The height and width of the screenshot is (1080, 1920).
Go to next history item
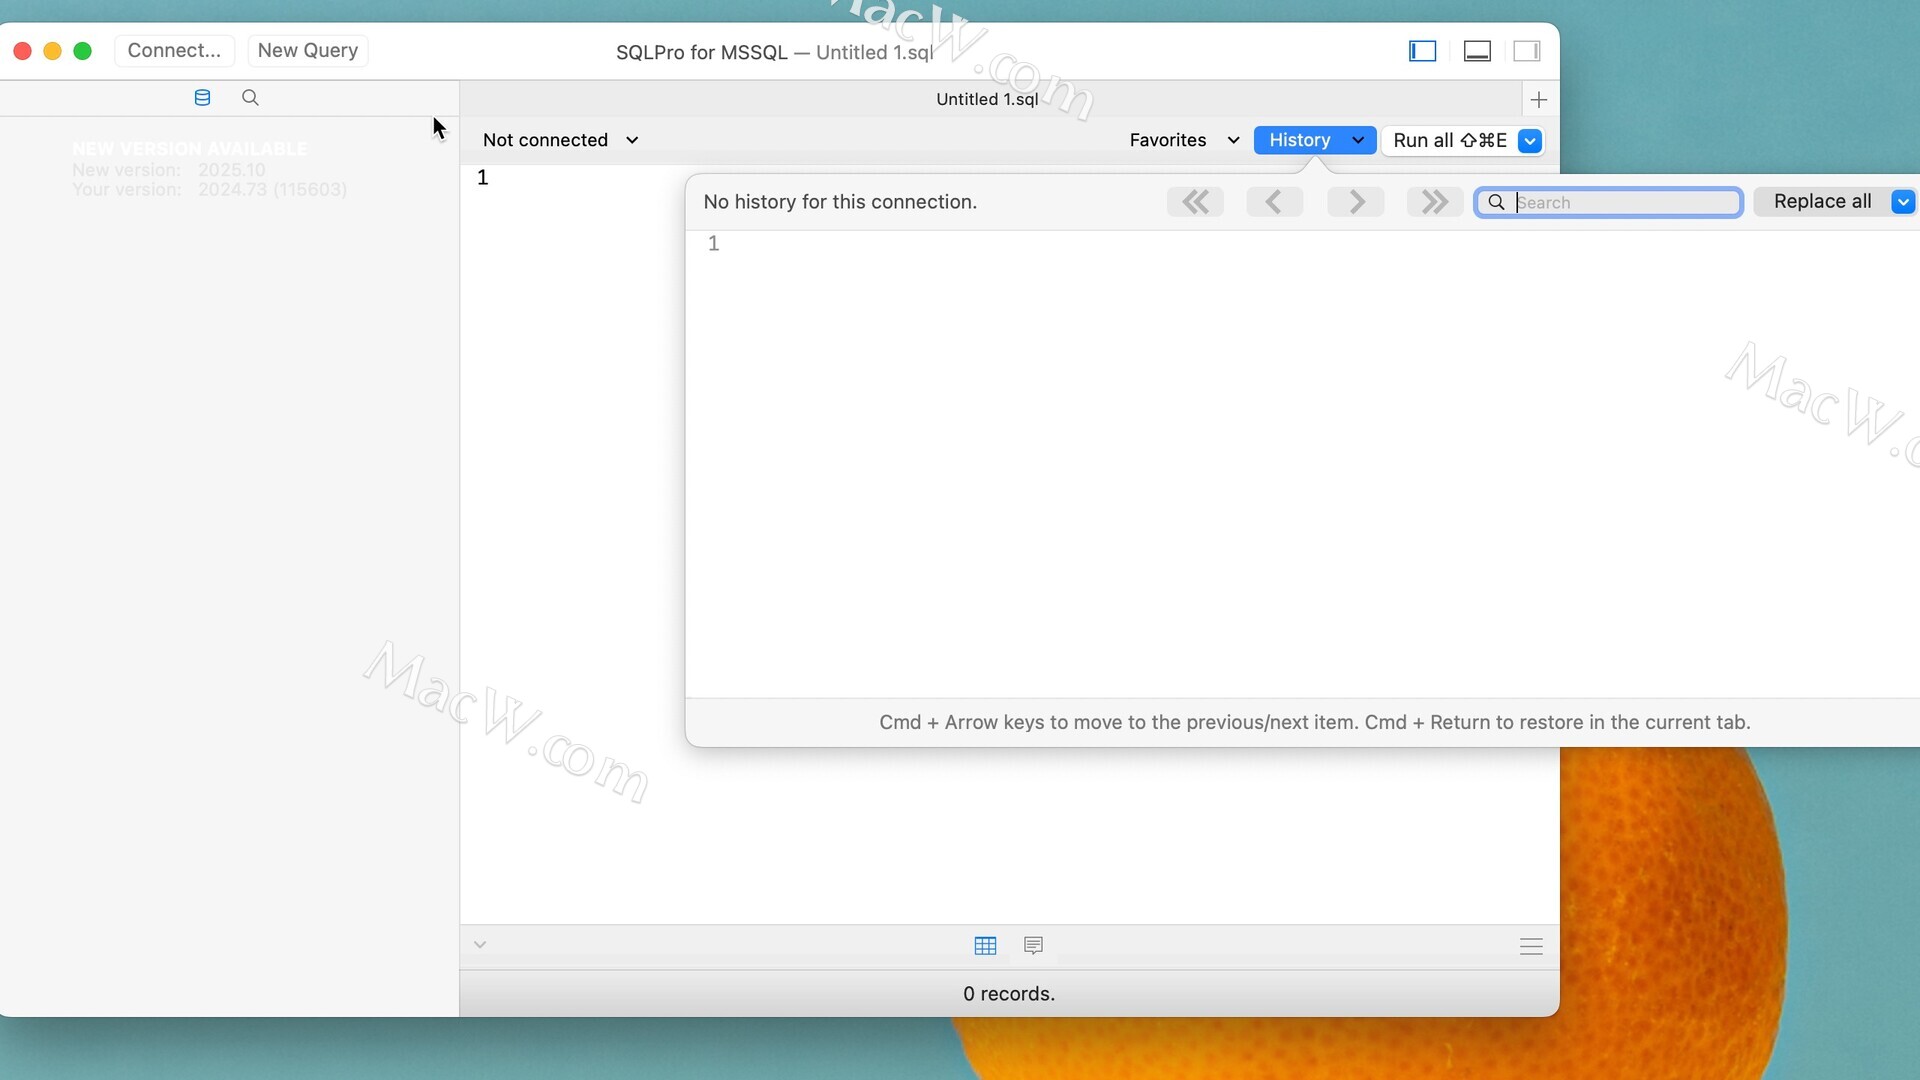[1356, 202]
